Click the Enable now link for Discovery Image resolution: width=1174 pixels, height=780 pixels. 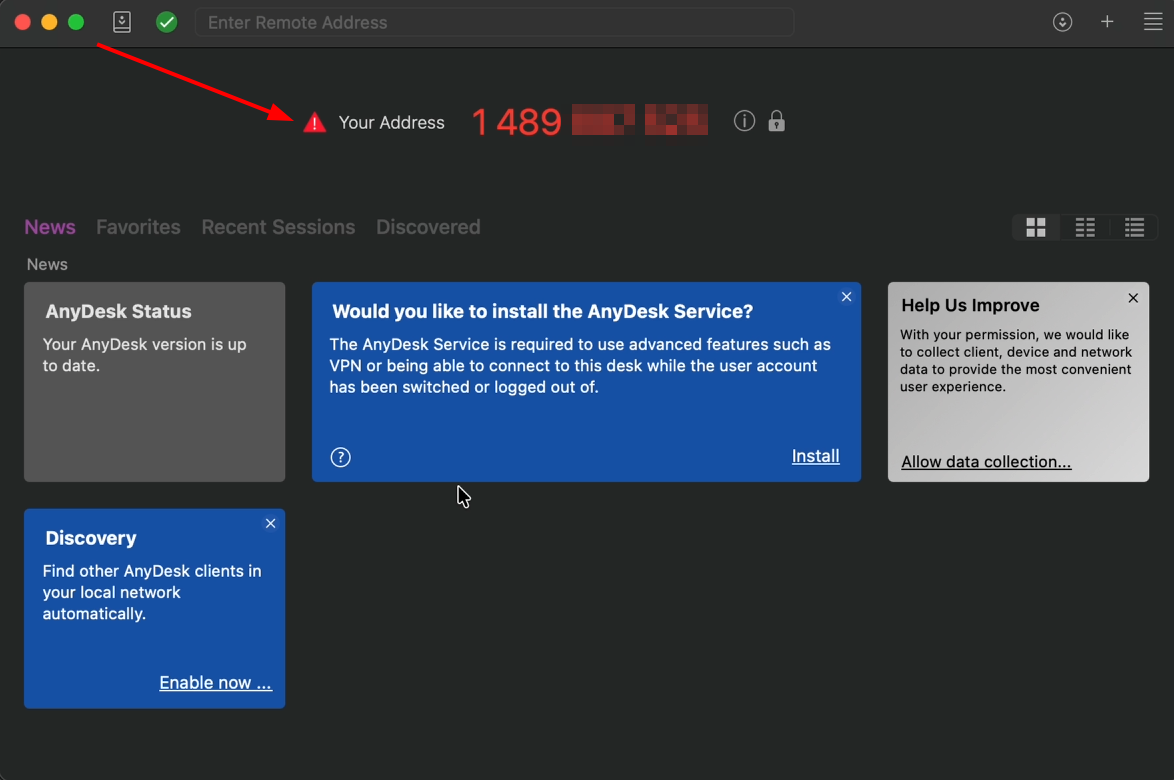215,683
